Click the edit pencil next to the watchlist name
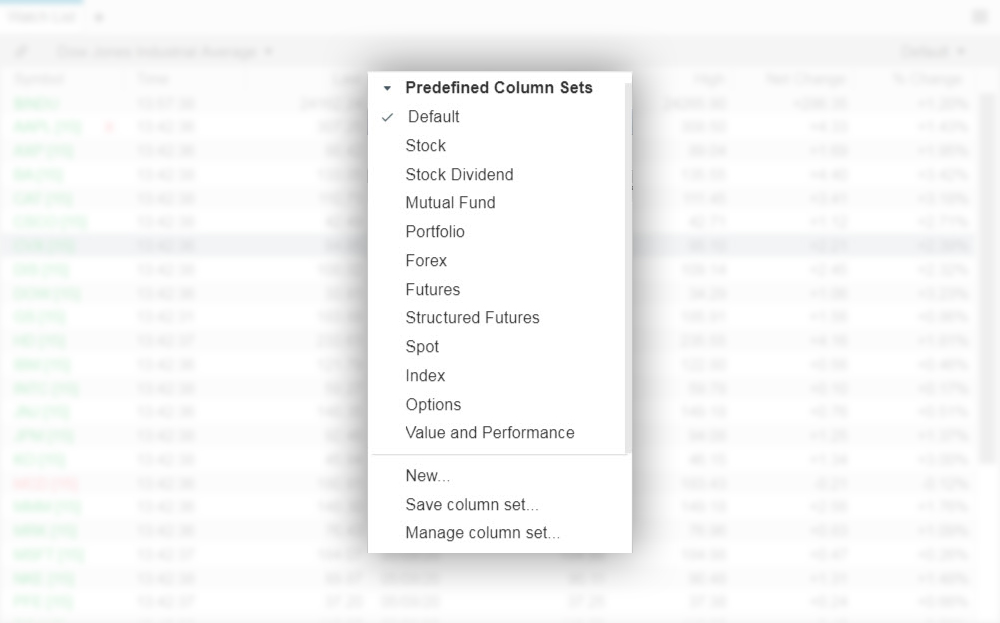 click(x=21, y=51)
